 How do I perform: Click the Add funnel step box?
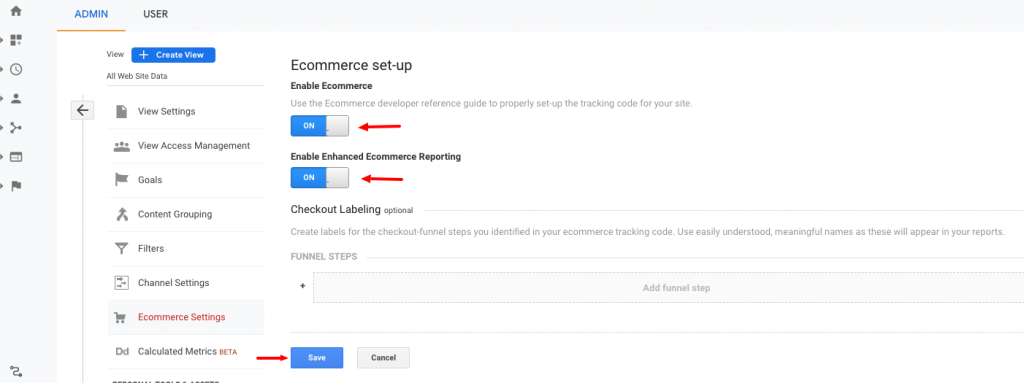[669, 288]
